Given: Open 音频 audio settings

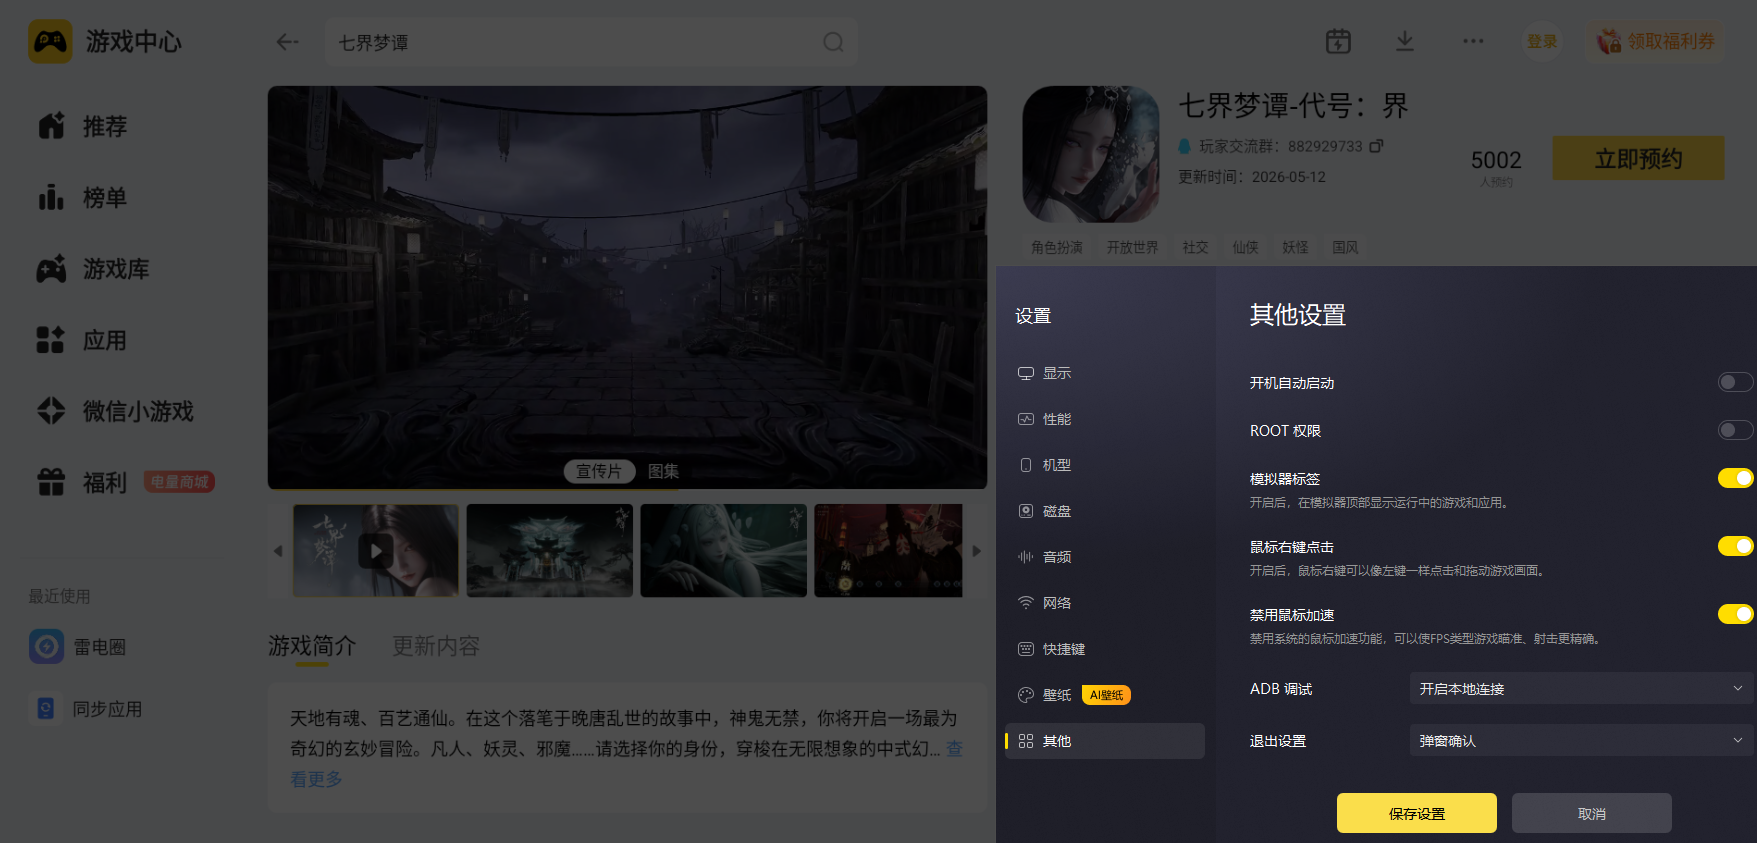Looking at the screenshot, I should coord(1105,557).
